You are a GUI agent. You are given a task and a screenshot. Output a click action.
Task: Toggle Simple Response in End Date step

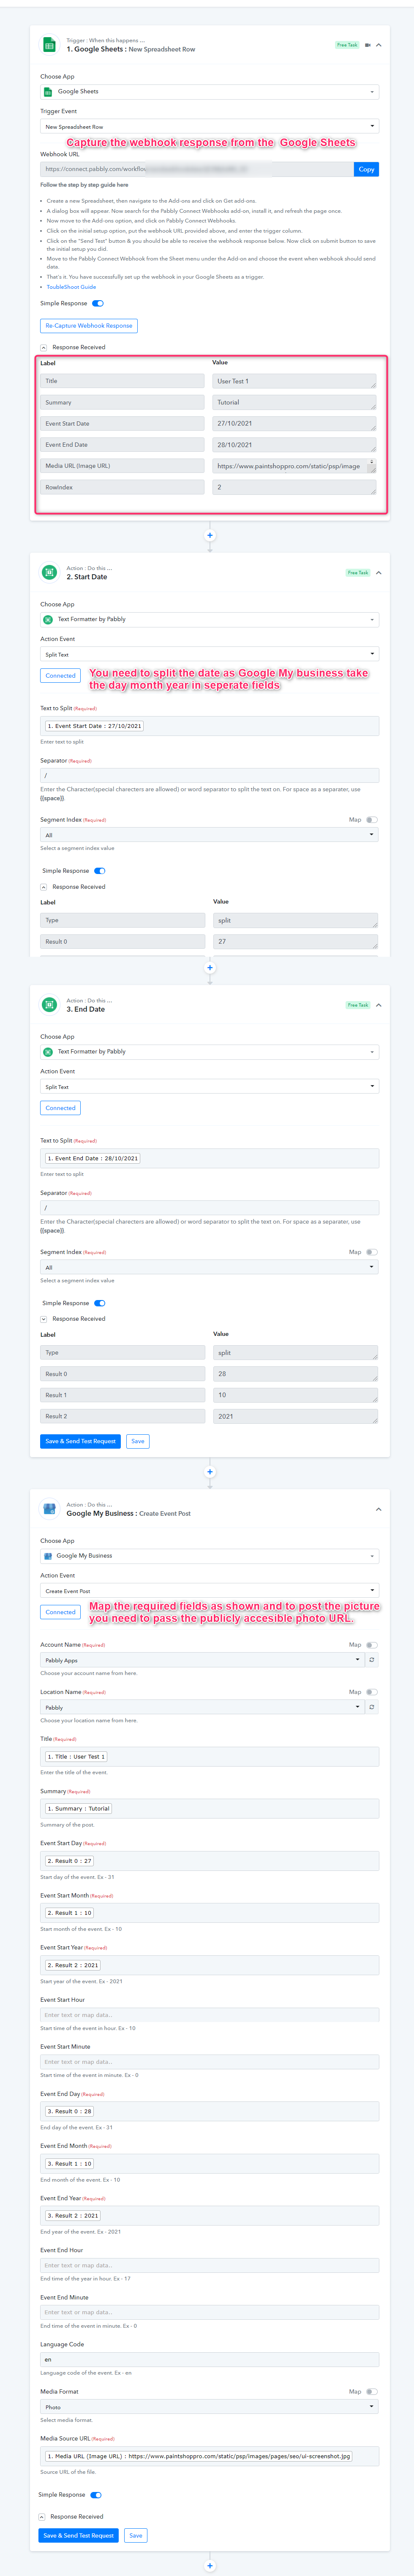coord(100,1303)
